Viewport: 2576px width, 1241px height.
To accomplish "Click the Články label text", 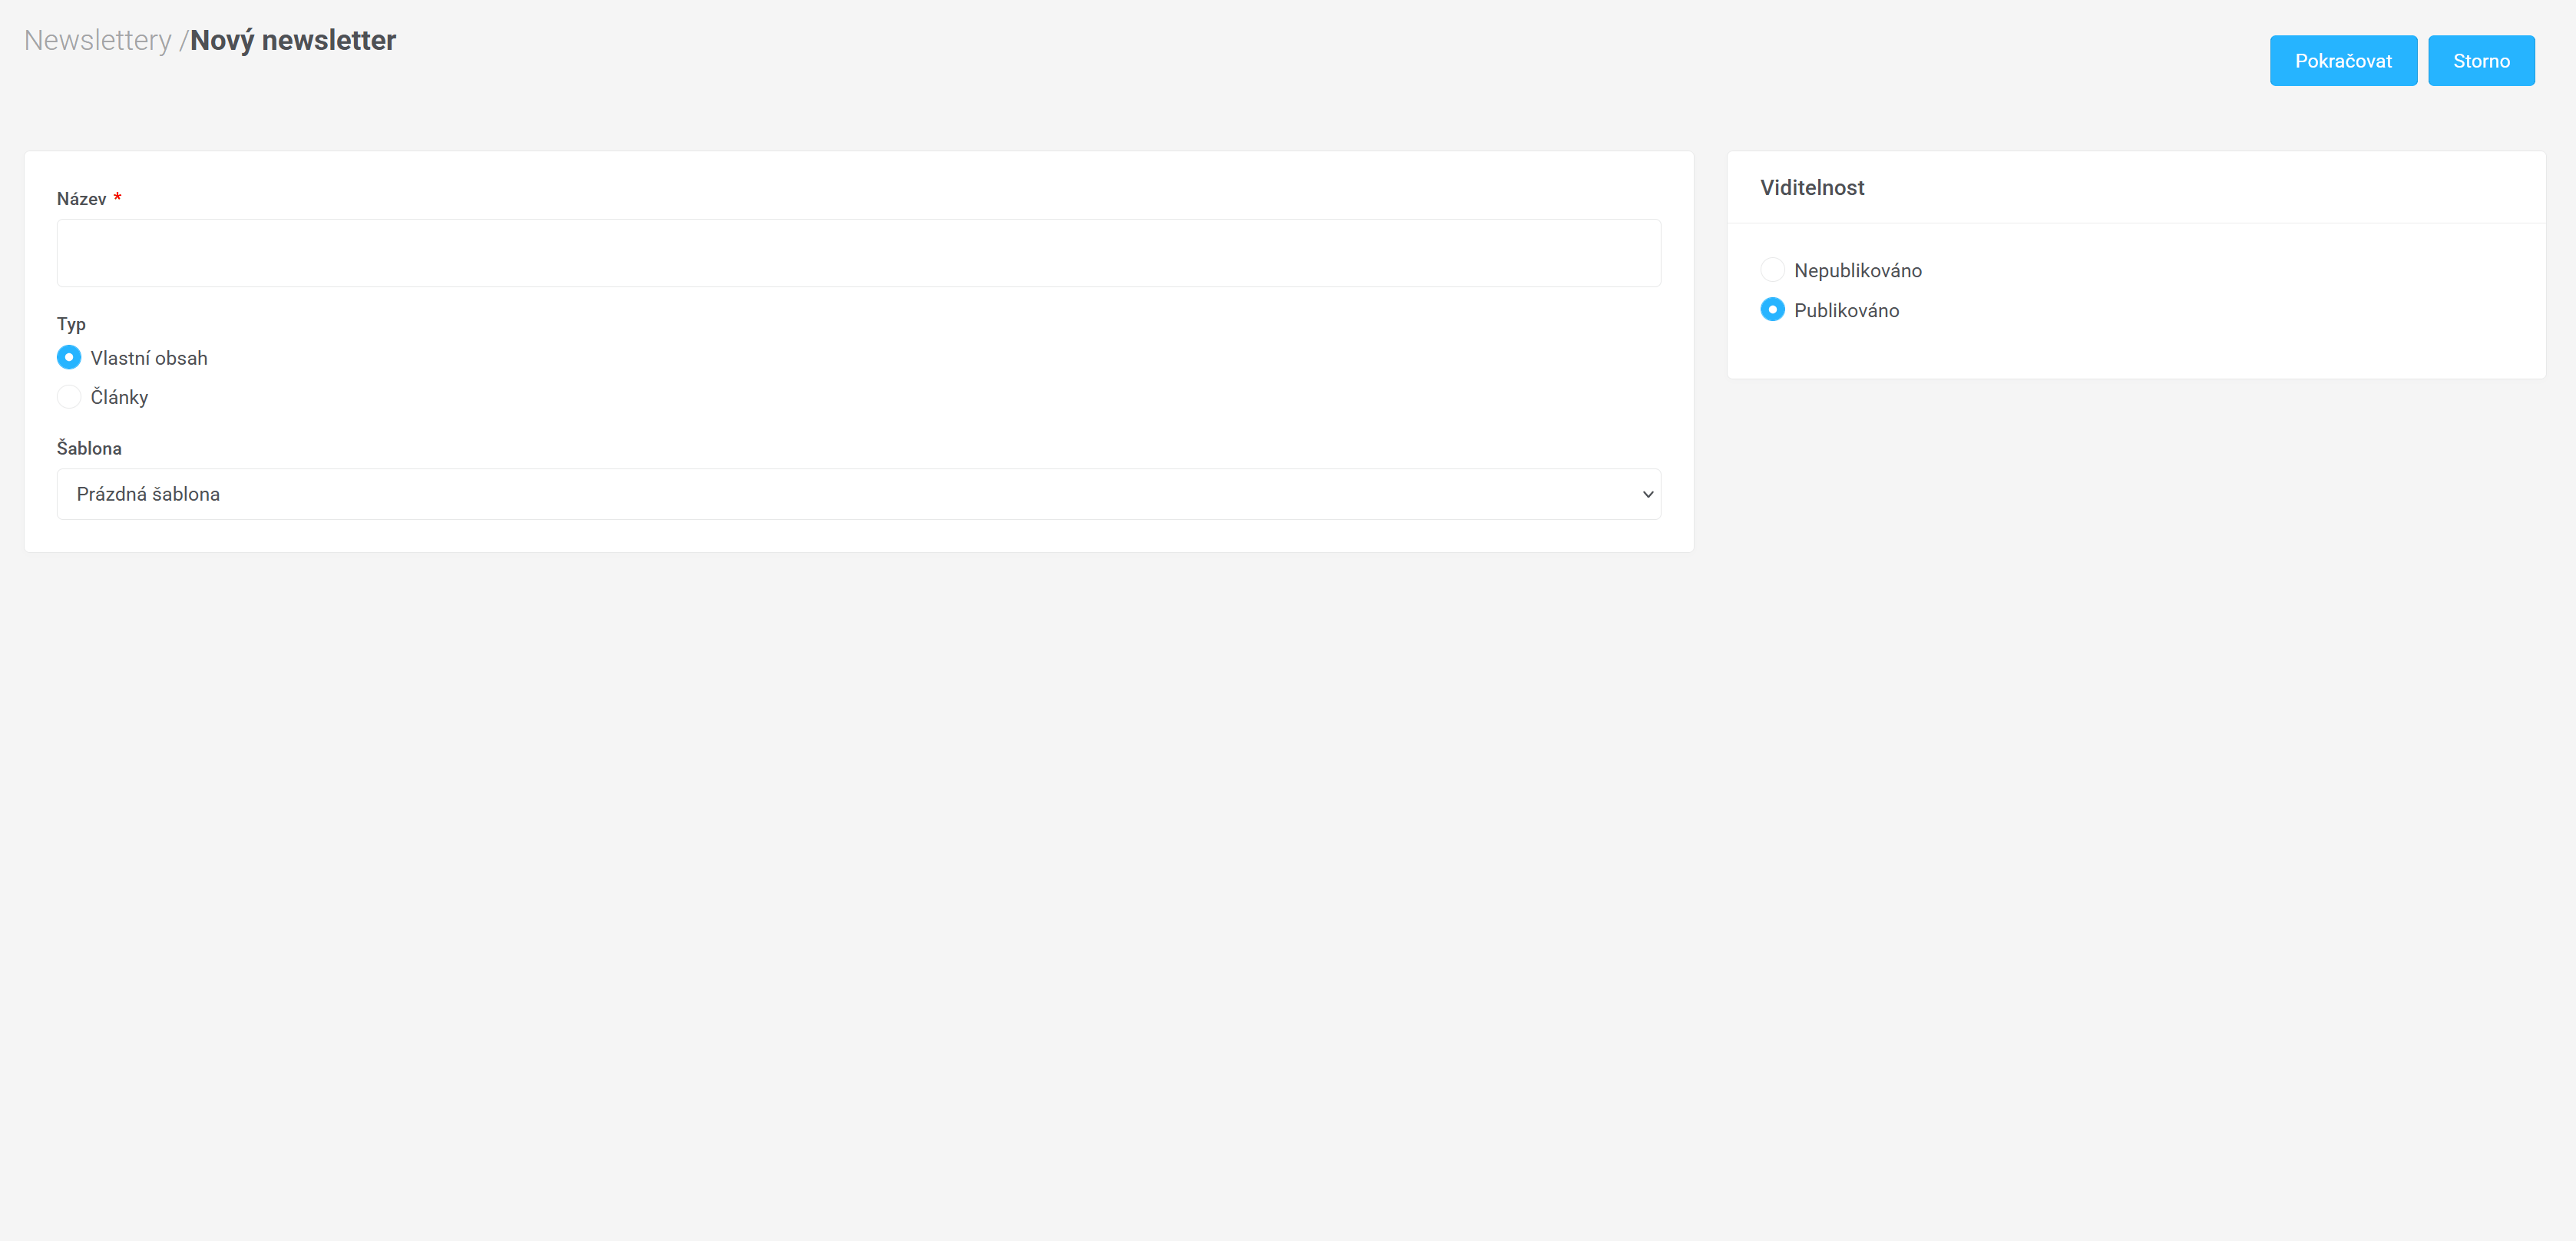I will 119,397.
